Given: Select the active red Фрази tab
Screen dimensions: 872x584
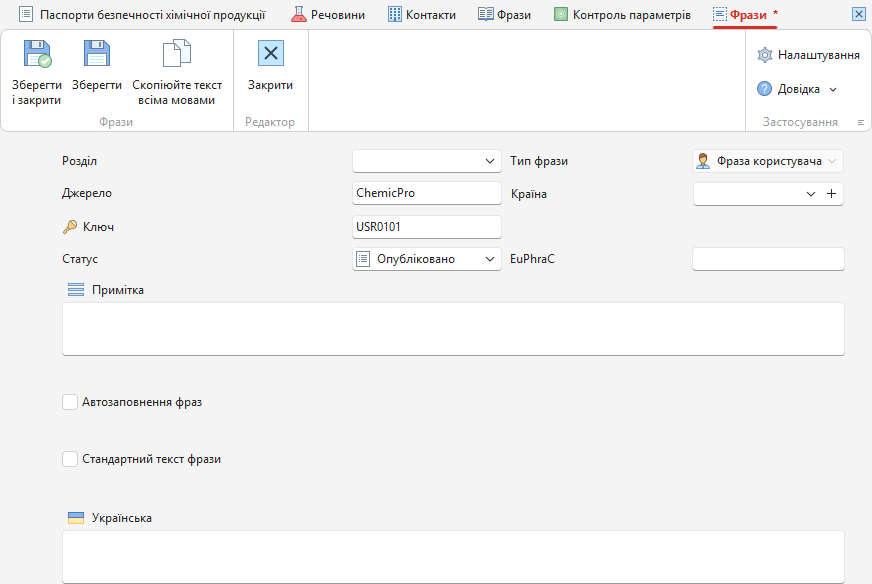Looking at the screenshot, I should pyautogui.click(x=745, y=14).
